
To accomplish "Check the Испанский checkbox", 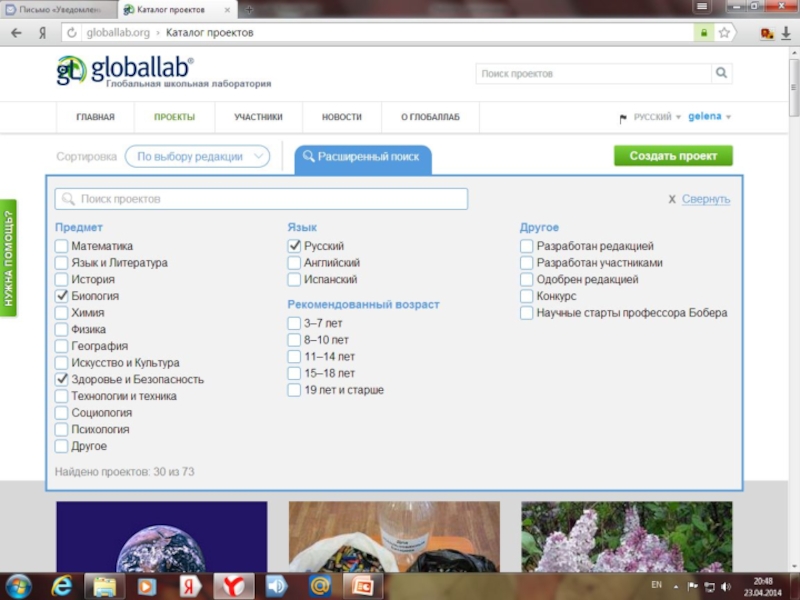I will click(x=294, y=279).
